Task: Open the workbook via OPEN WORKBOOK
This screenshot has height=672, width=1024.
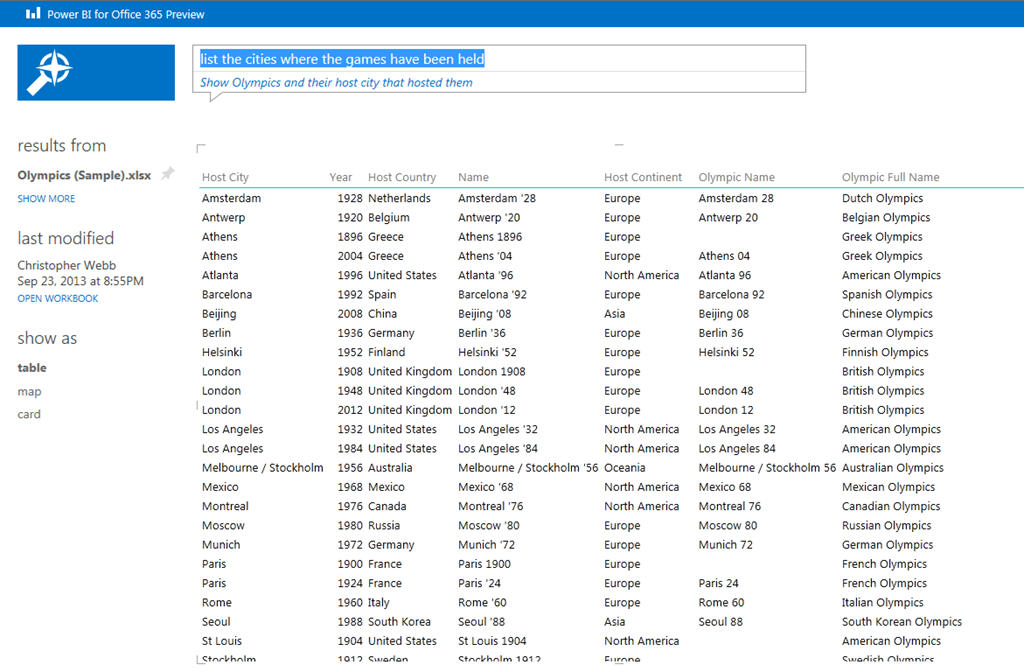Action: point(57,297)
